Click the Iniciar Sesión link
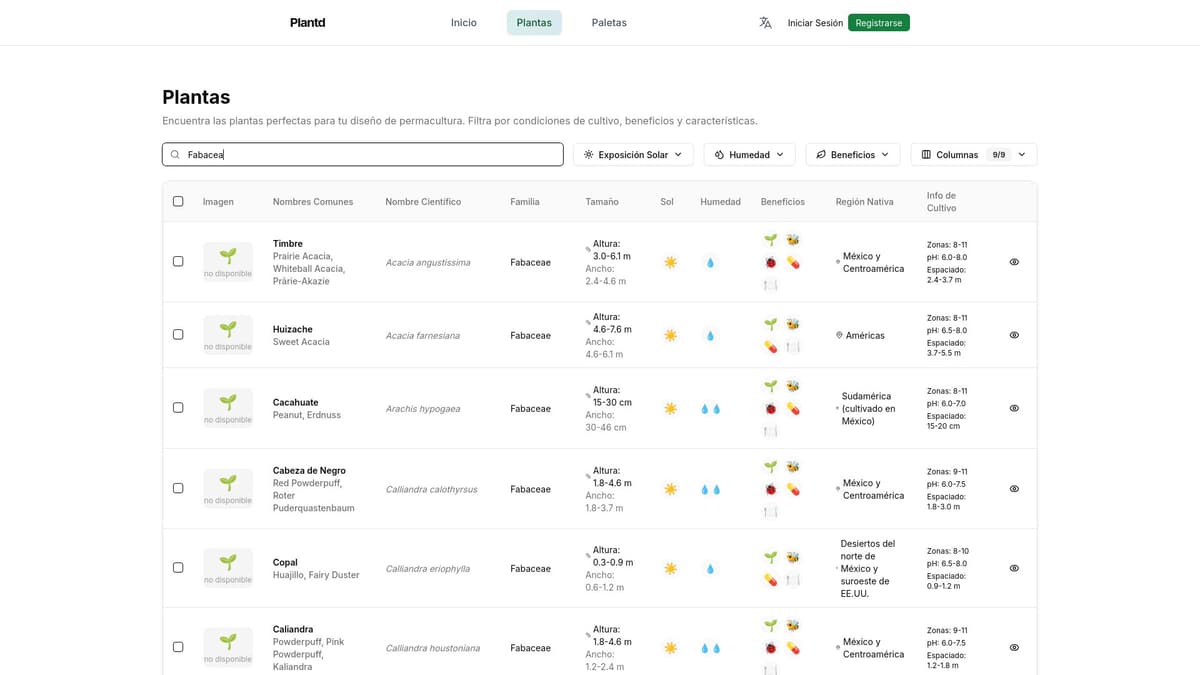The height and width of the screenshot is (675, 1200). click(x=815, y=23)
